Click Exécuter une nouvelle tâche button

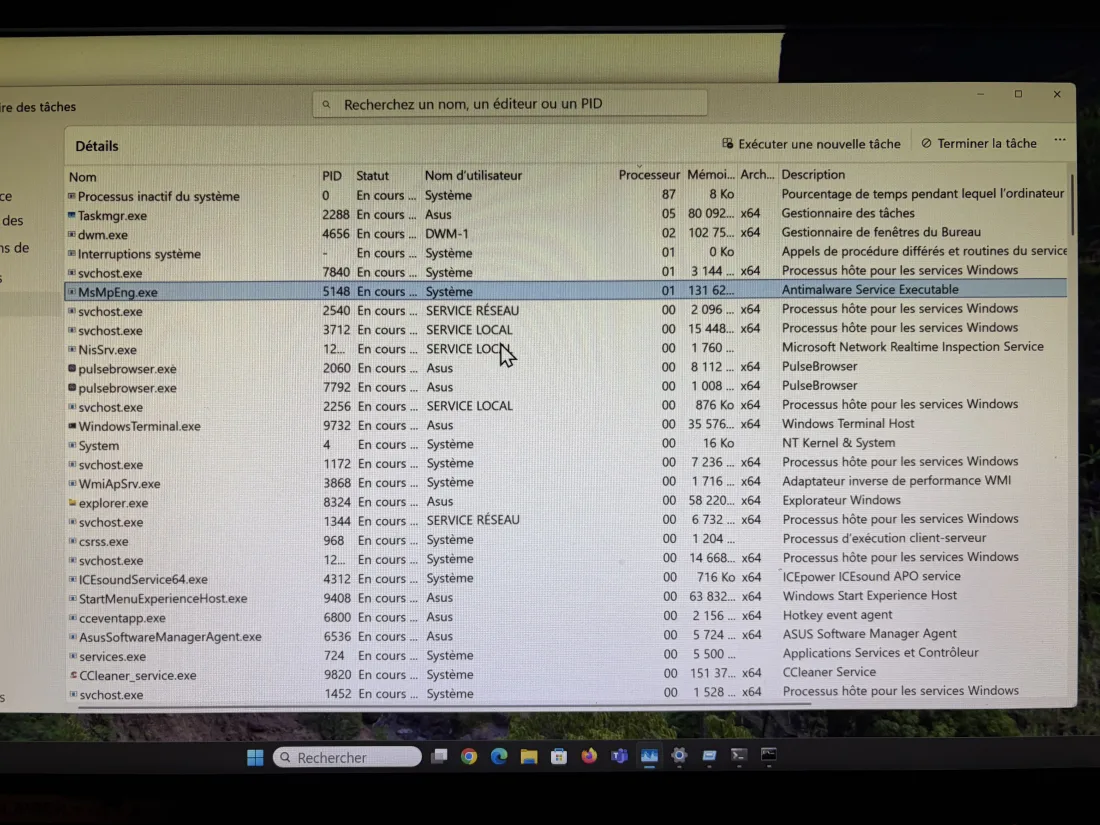[x=811, y=144]
